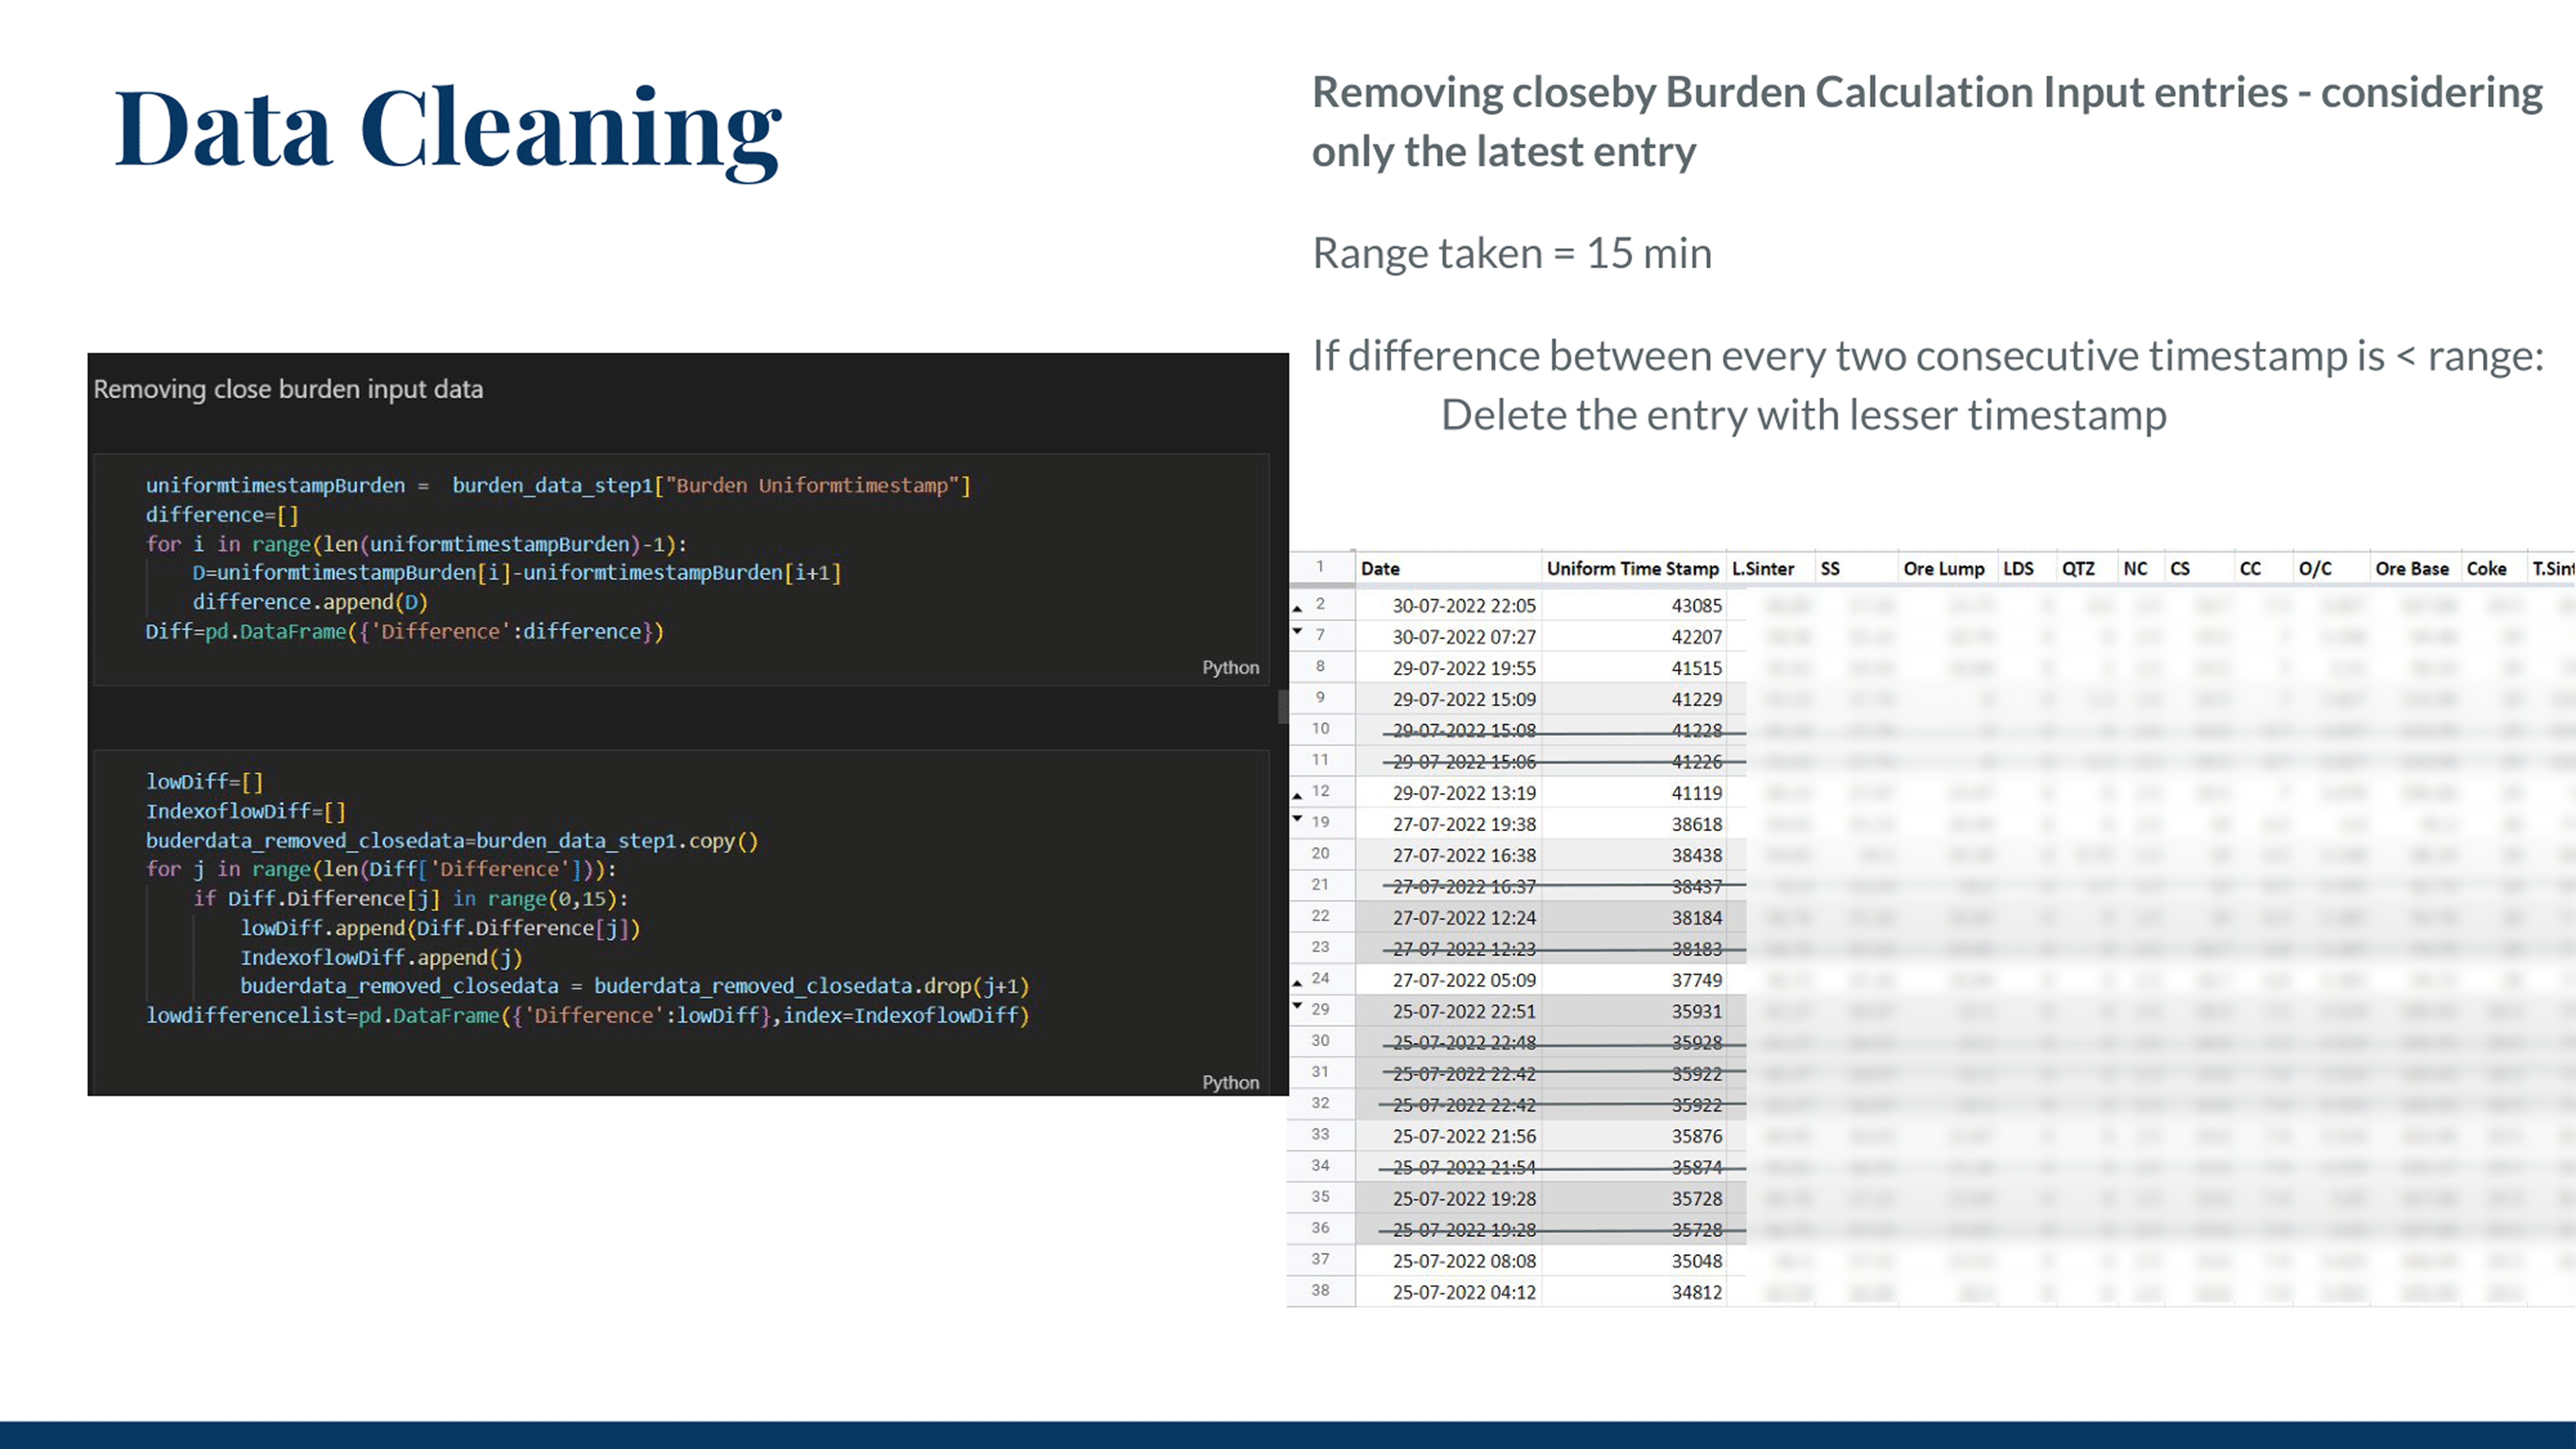Click markdown cell 'Removing close burden input data'
Viewport: 2576px width, 1449px height.
[x=288, y=389]
